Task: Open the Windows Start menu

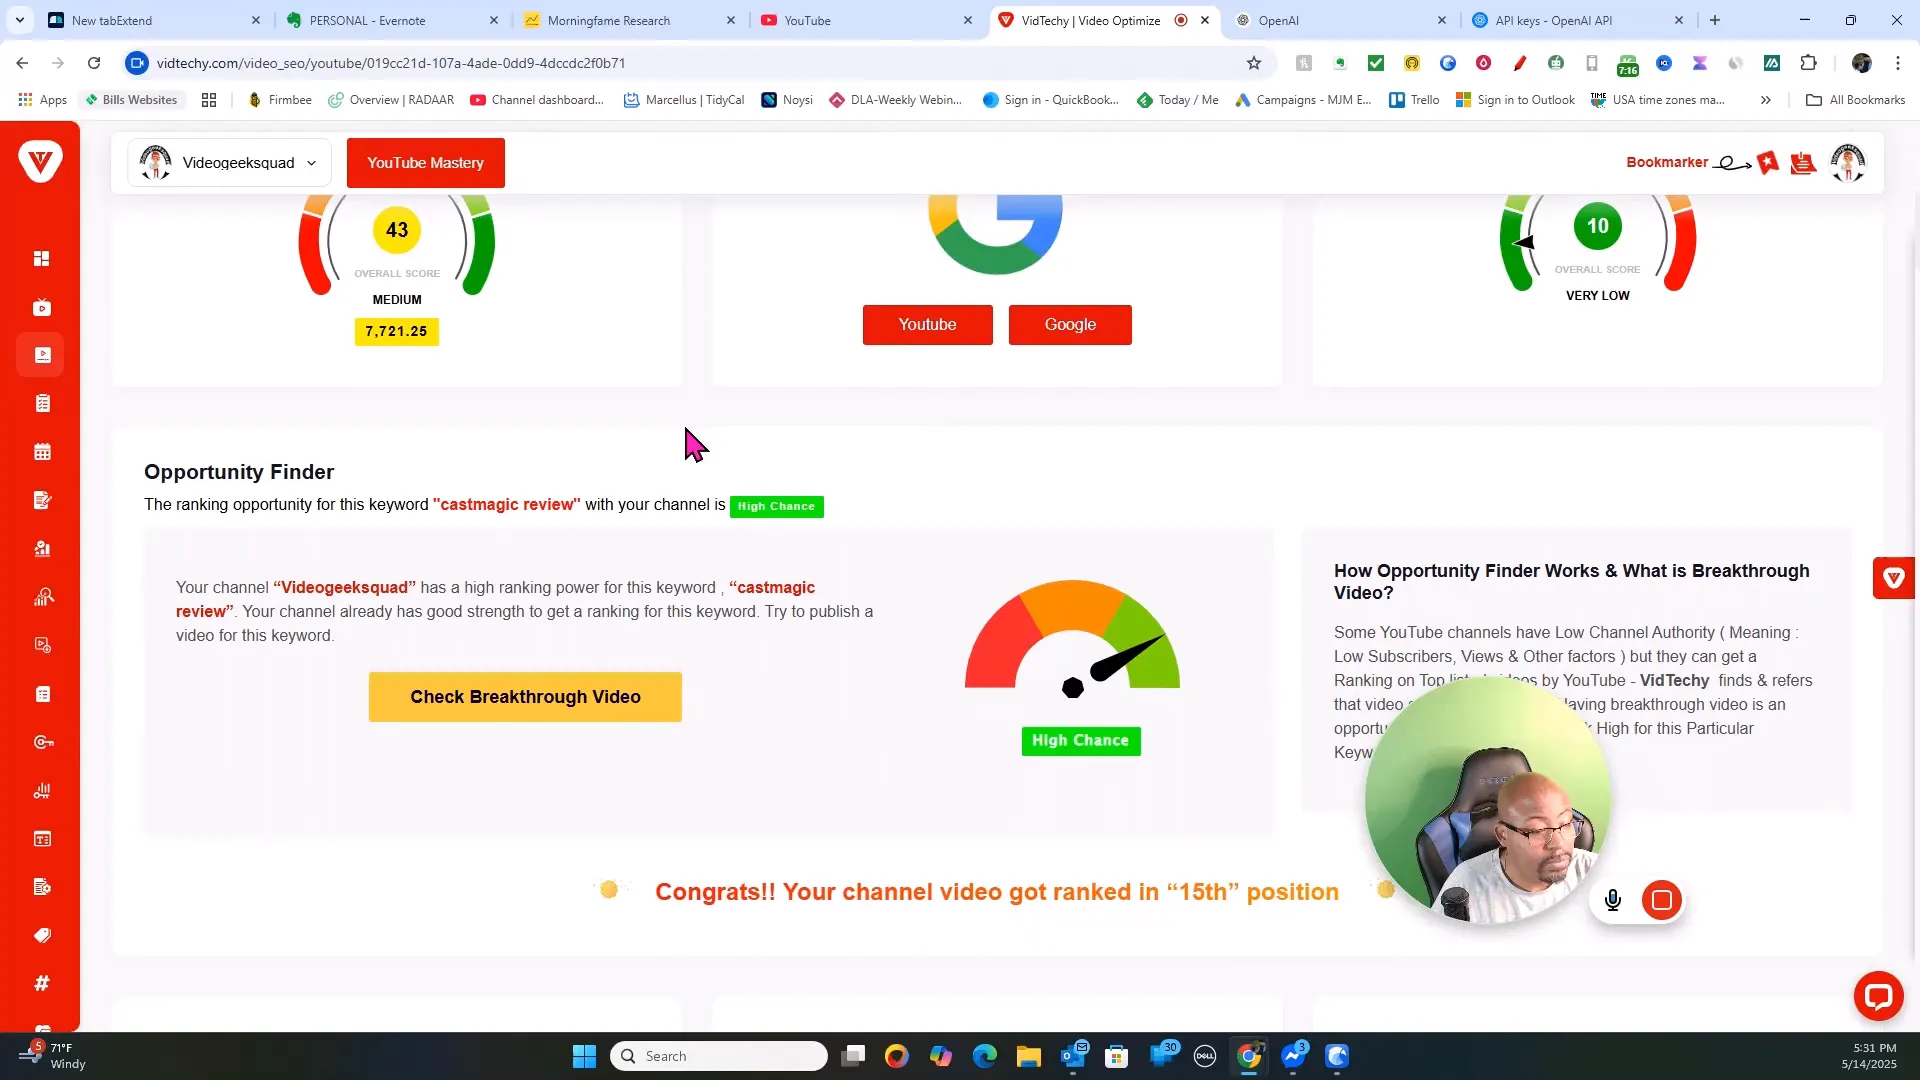Action: (x=584, y=1056)
